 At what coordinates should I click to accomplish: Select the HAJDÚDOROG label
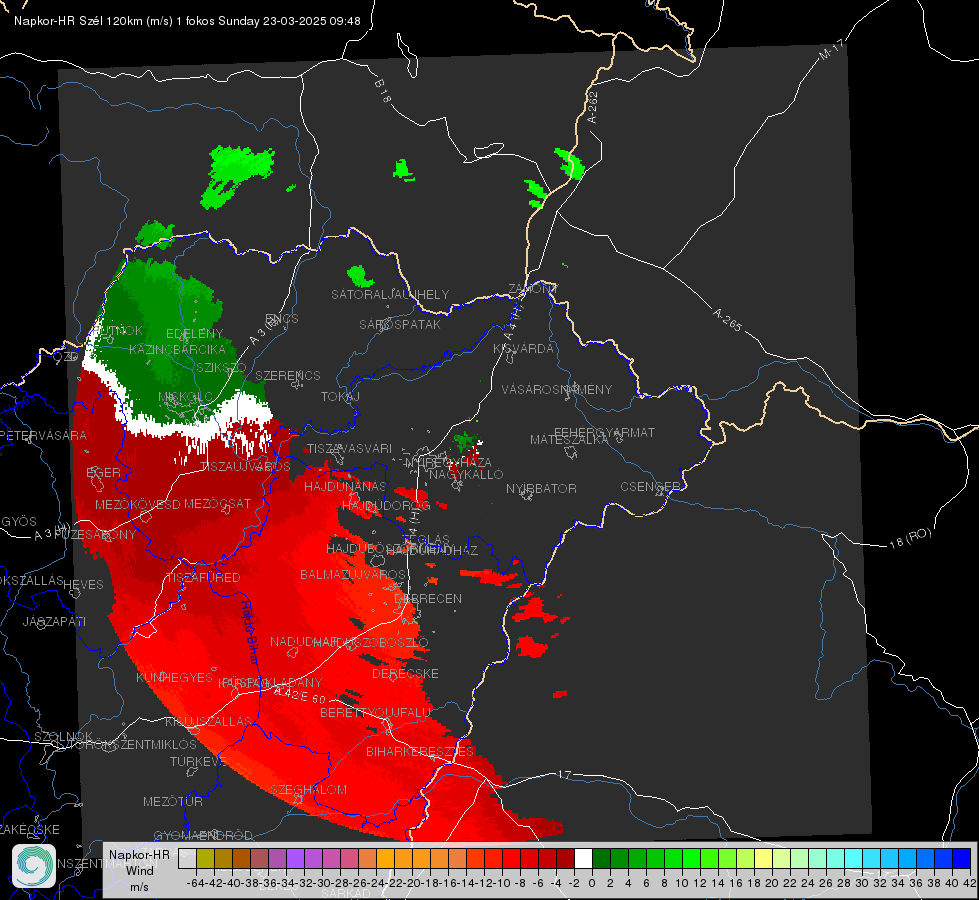click(386, 505)
